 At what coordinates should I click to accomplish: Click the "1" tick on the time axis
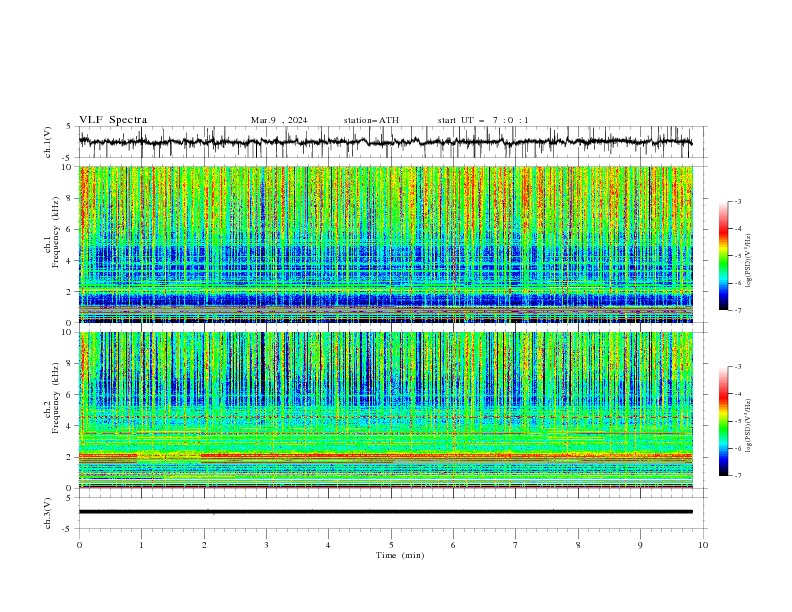pyautogui.click(x=141, y=545)
